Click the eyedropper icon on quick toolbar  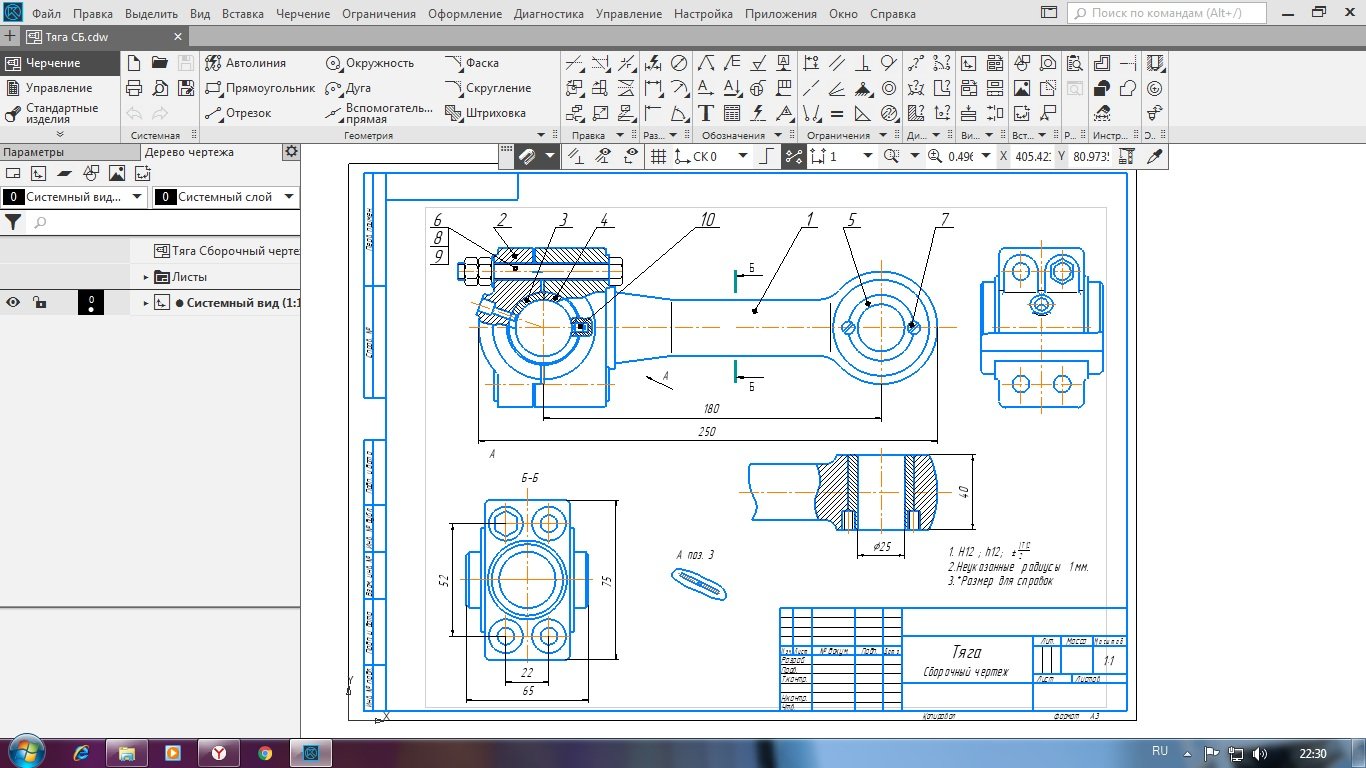click(x=1154, y=156)
